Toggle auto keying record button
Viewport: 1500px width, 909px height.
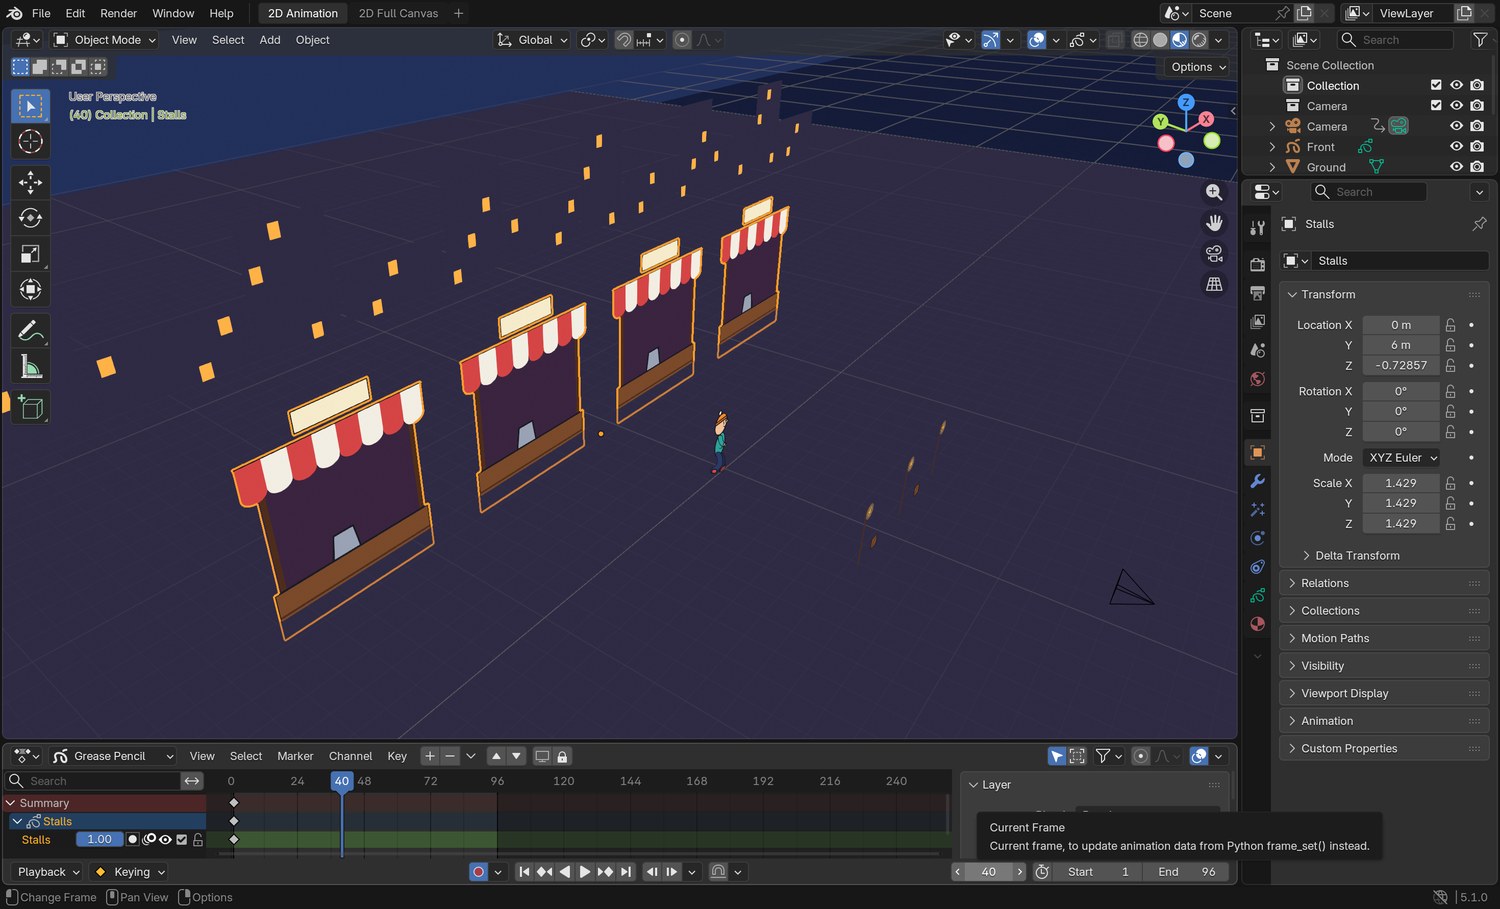[x=478, y=872]
